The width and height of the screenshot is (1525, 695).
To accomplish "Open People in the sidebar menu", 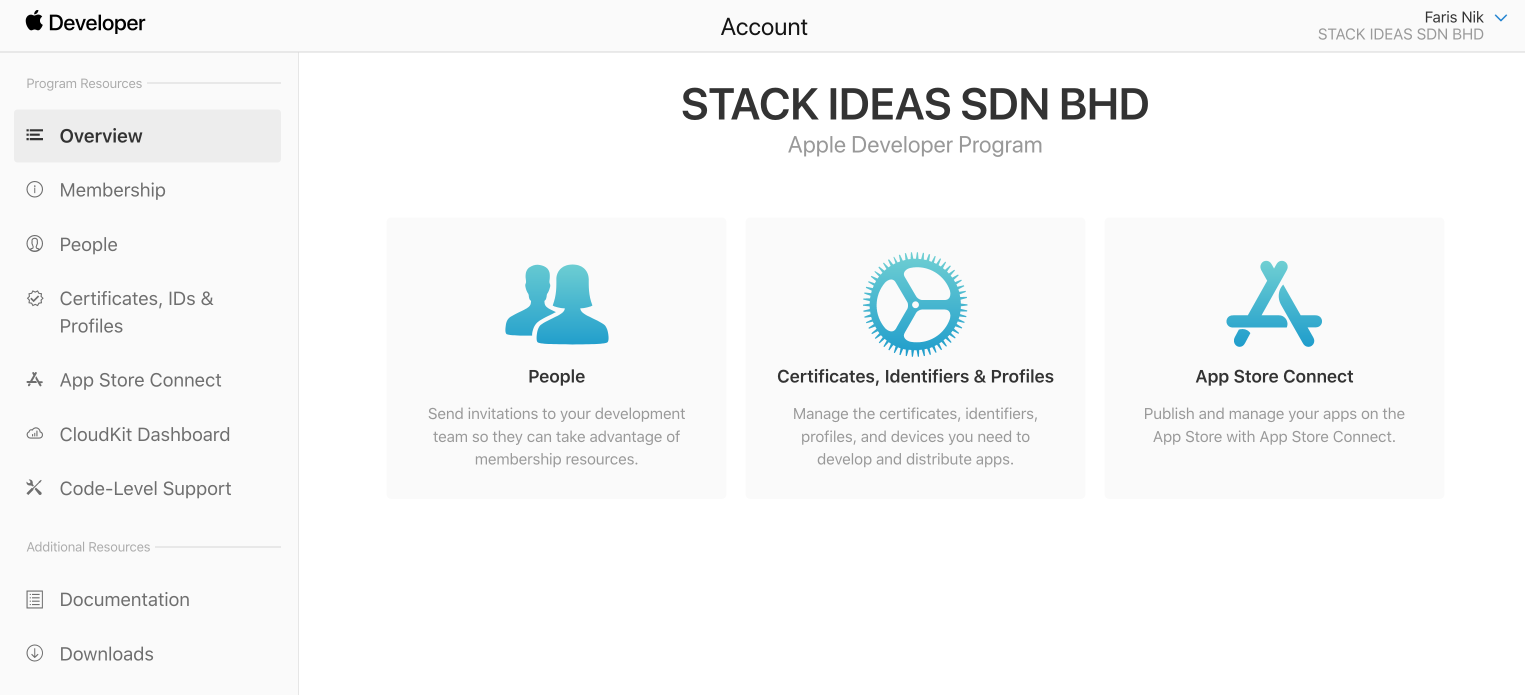I will [89, 244].
